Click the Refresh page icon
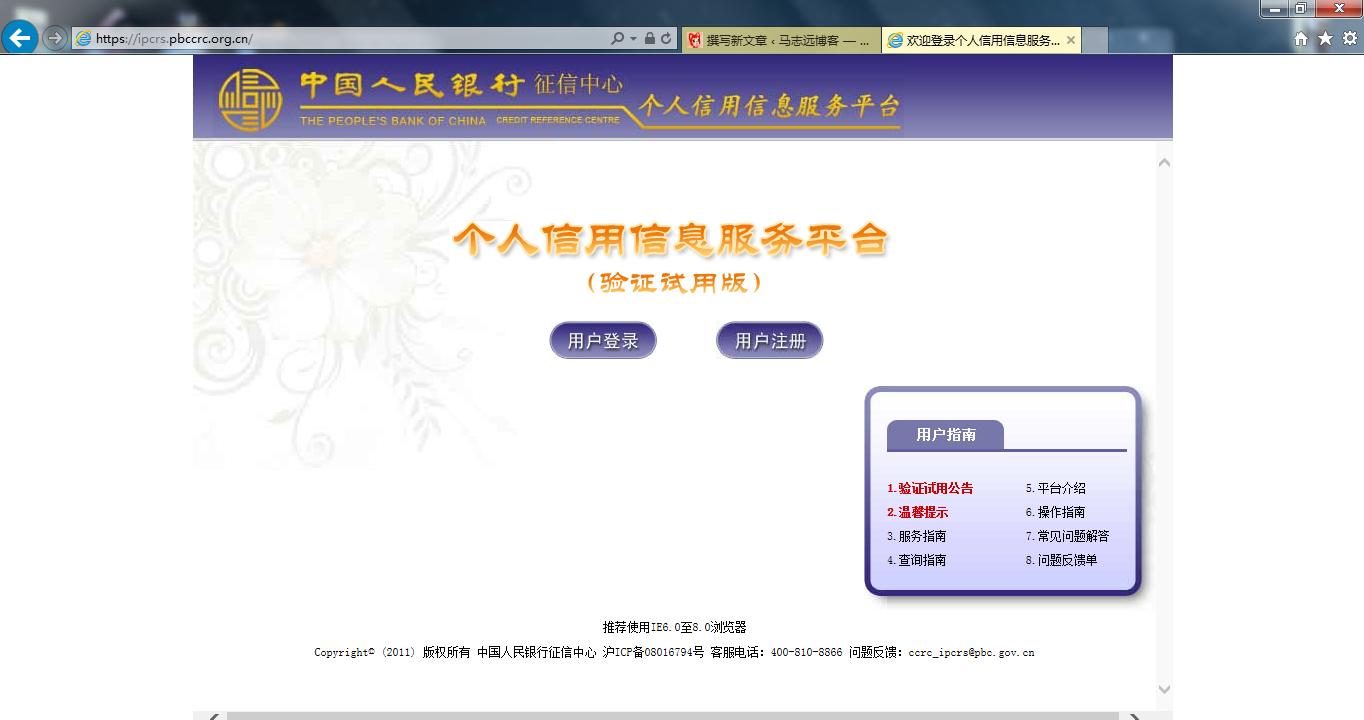The image size is (1364, 720). click(666, 38)
